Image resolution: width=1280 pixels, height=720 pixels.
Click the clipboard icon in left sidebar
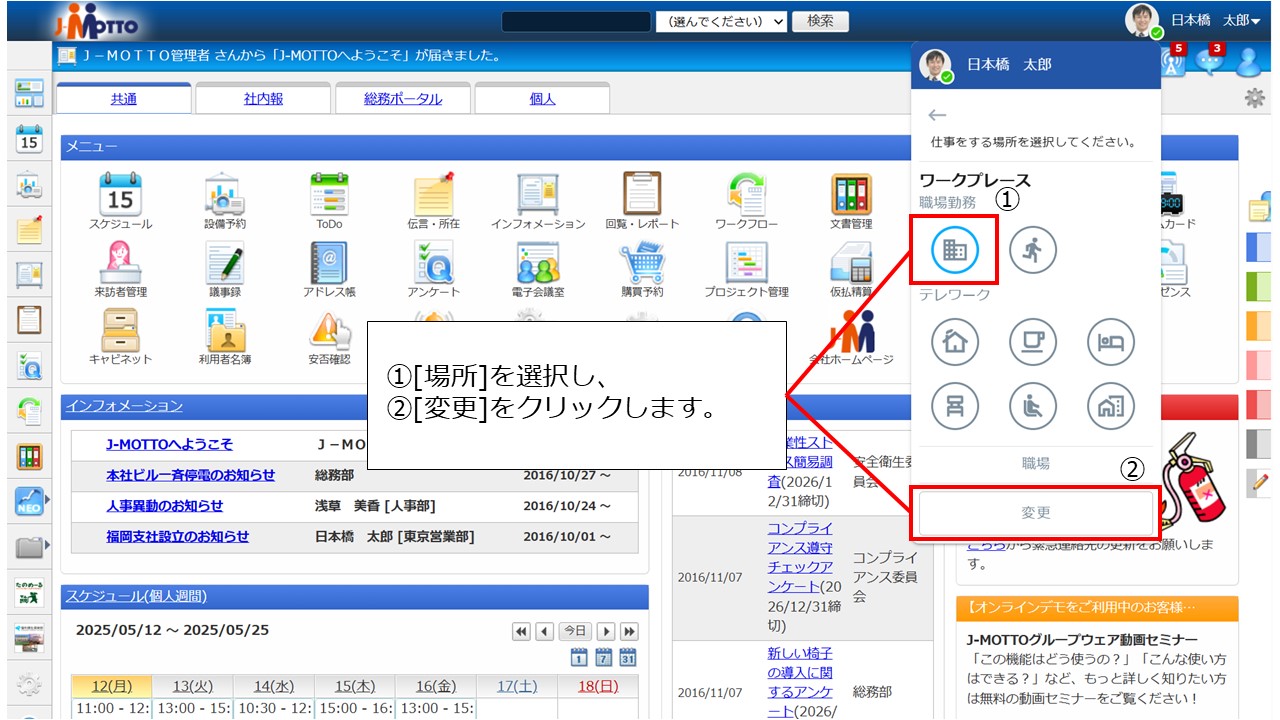(29, 319)
